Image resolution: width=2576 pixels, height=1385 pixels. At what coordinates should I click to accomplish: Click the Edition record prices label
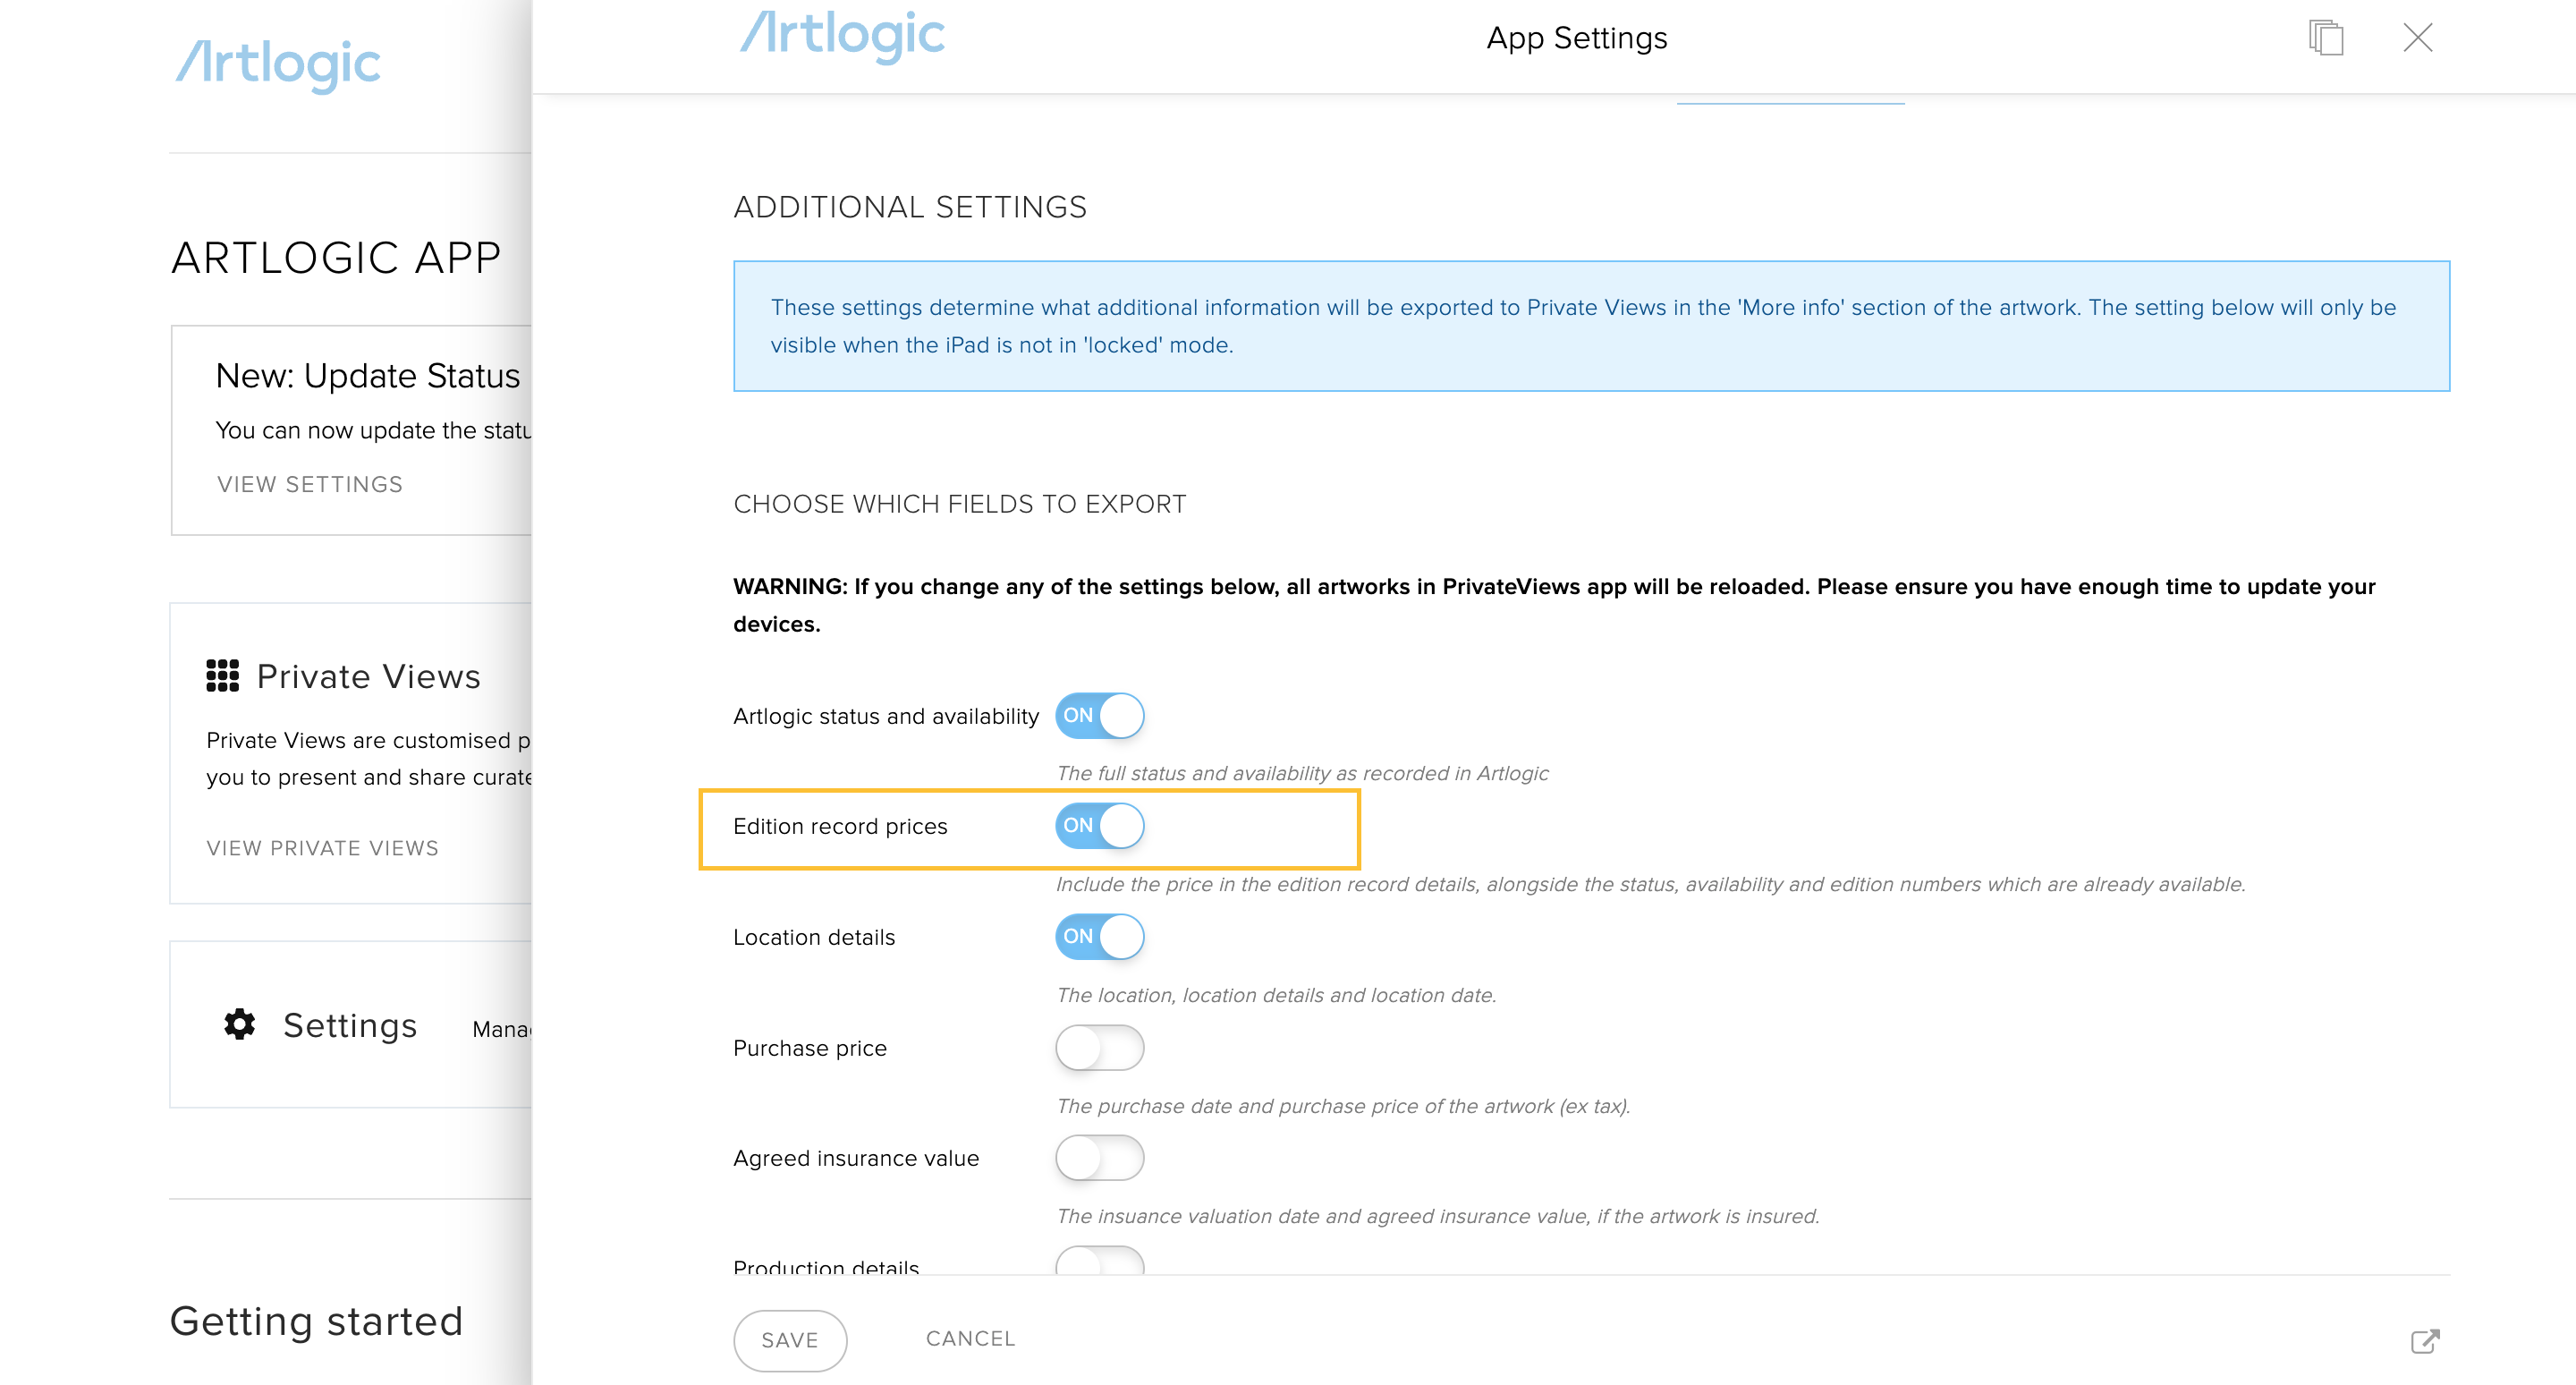tap(840, 827)
